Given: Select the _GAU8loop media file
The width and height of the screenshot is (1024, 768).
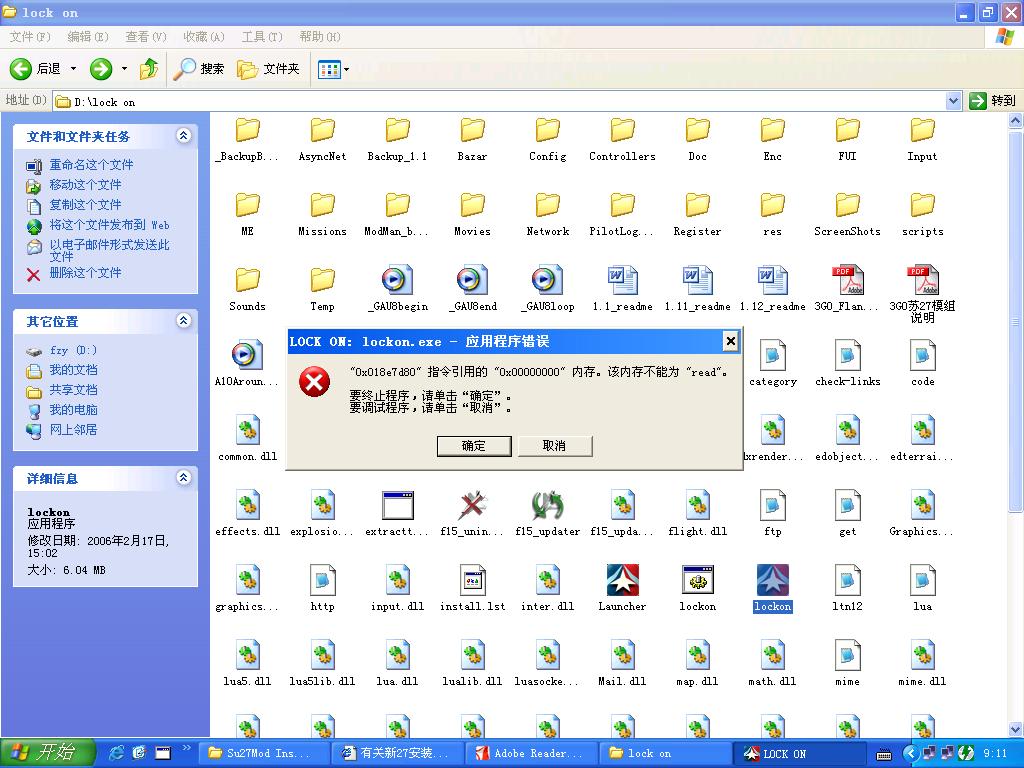Looking at the screenshot, I should 547,280.
